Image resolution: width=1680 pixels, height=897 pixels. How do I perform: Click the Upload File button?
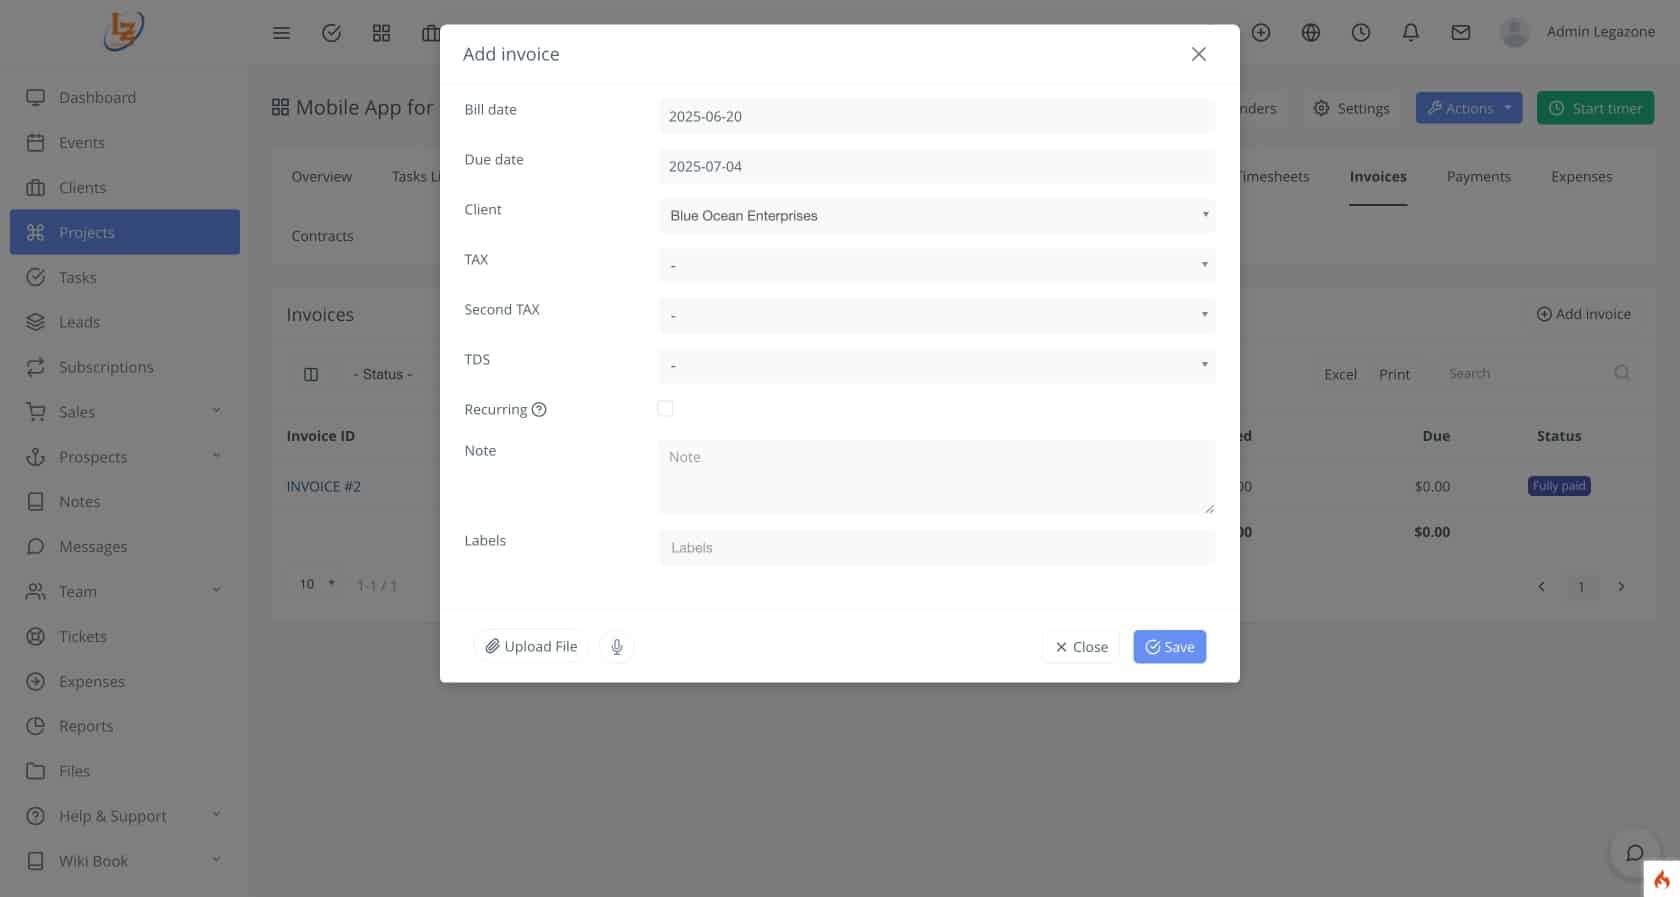click(531, 647)
